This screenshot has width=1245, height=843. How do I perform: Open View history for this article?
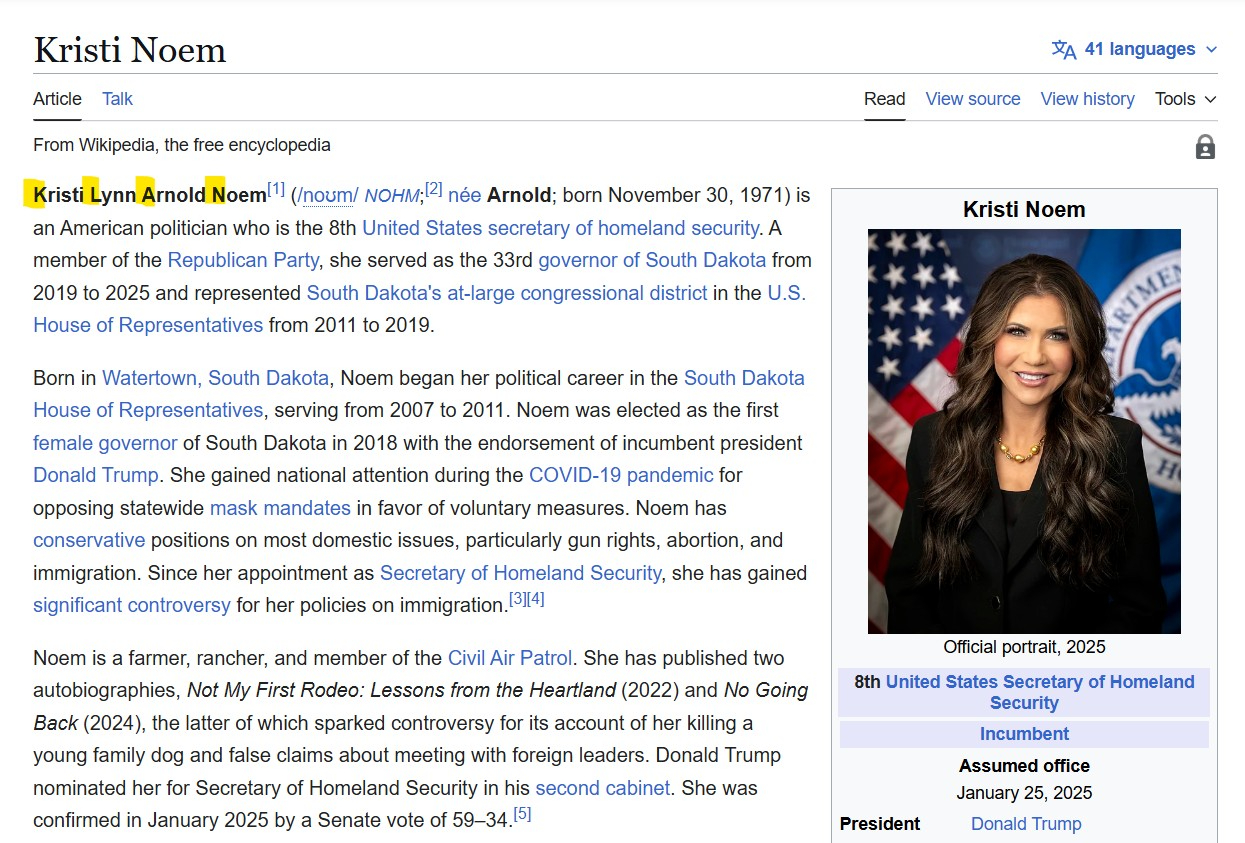(1087, 99)
